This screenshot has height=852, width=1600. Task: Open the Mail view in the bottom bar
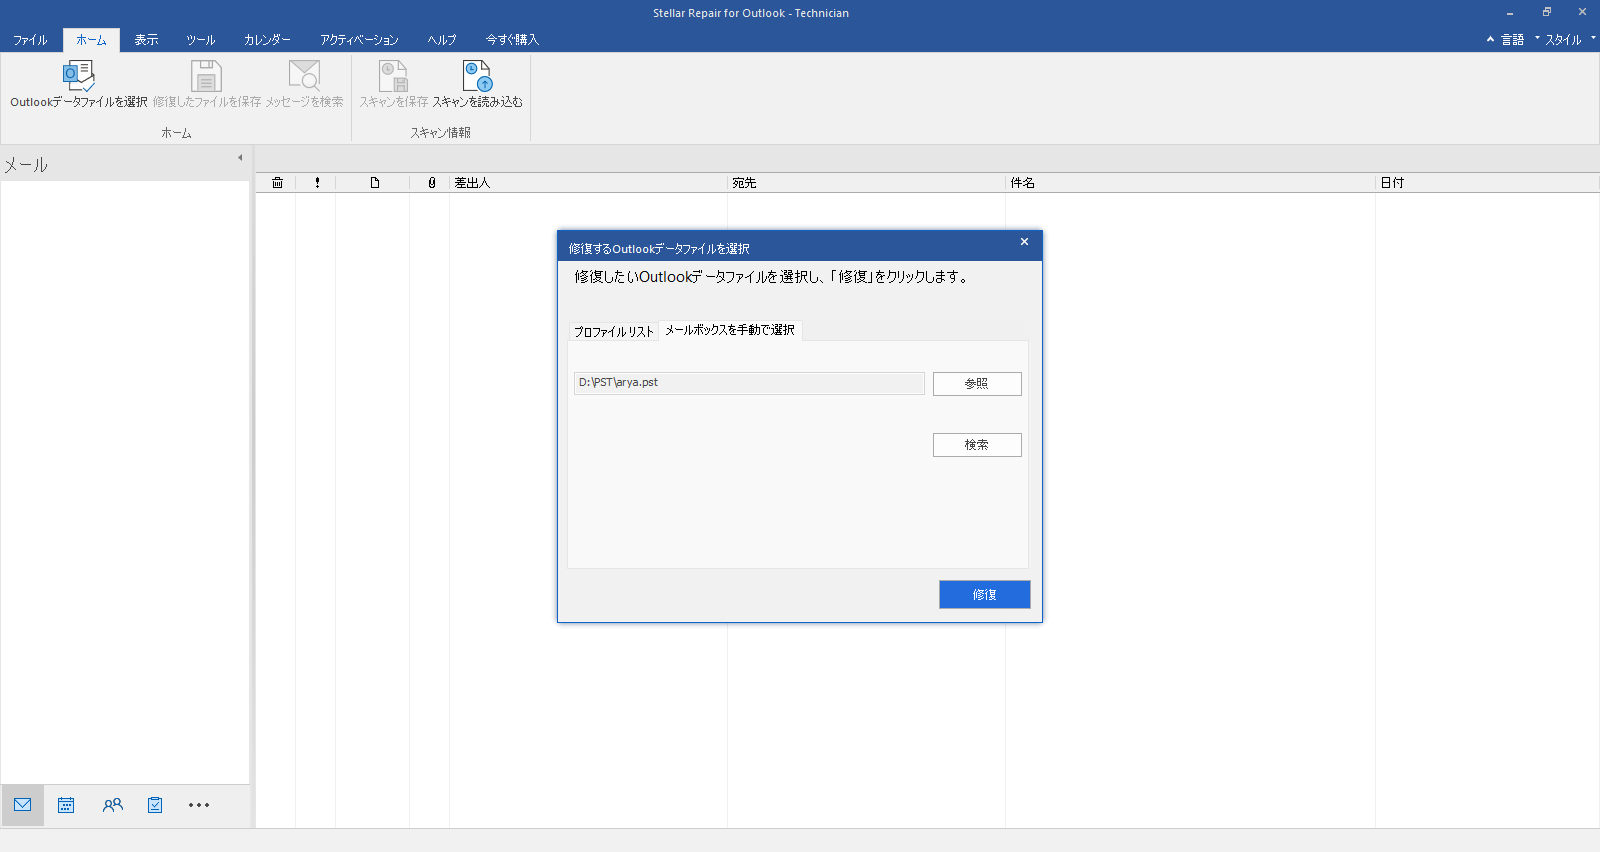coord(23,805)
